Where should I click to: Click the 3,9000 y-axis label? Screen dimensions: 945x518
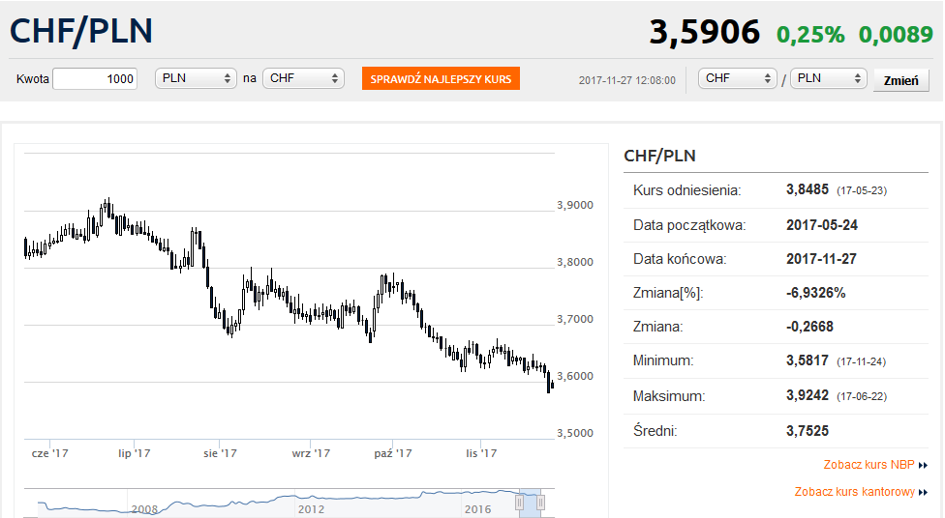pos(575,205)
